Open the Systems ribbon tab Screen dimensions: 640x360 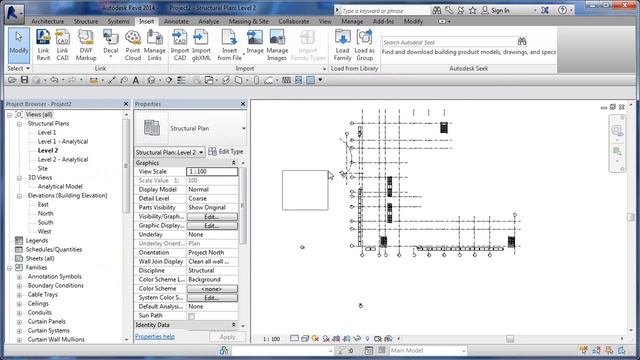[118, 21]
